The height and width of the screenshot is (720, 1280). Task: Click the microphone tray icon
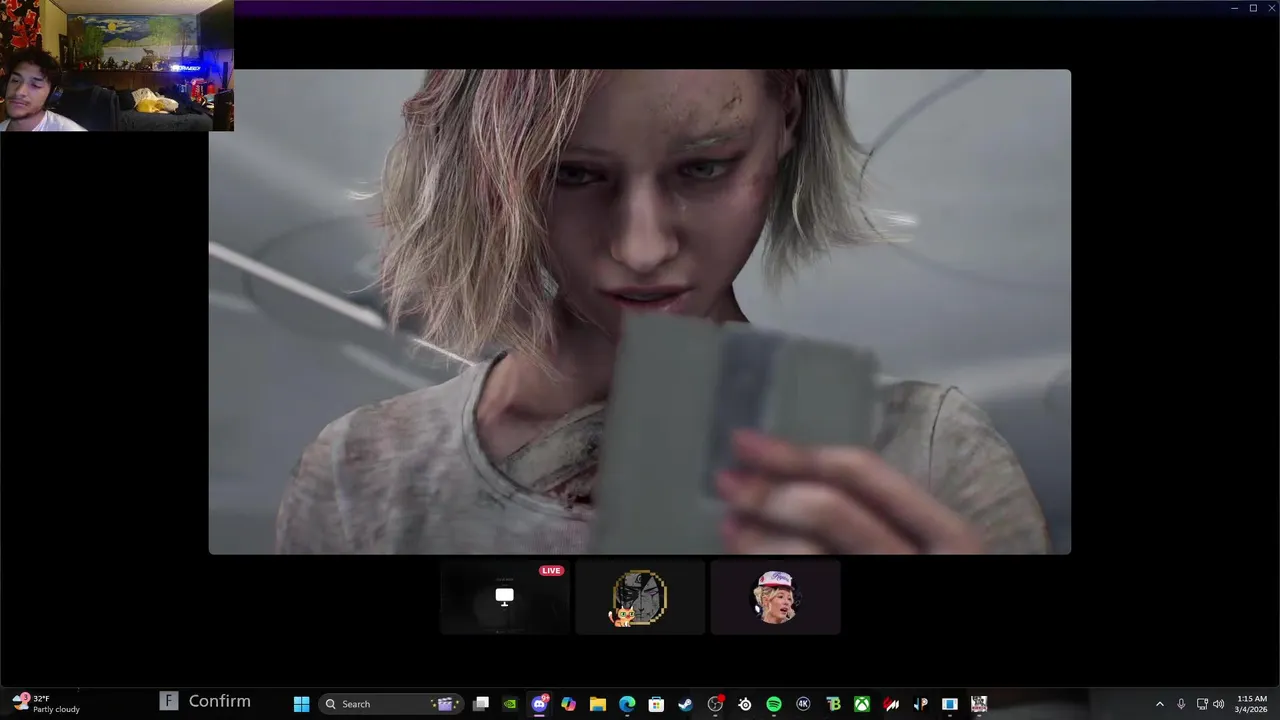(x=1181, y=704)
